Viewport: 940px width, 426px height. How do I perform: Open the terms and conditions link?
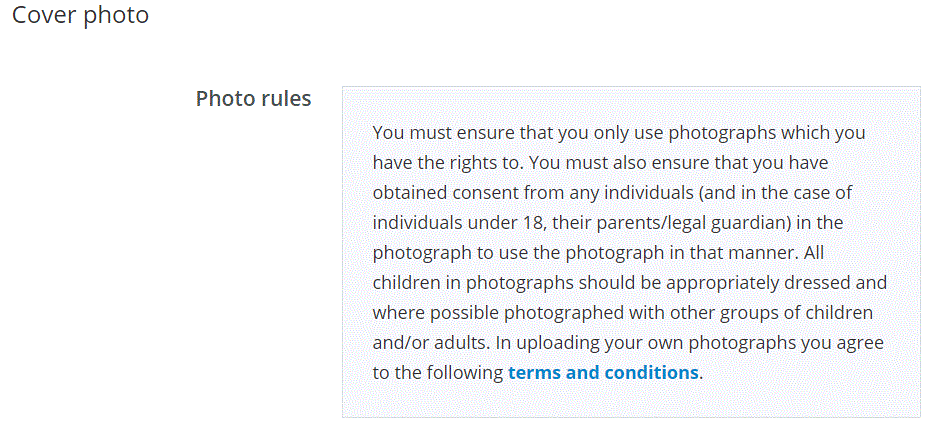[603, 372]
